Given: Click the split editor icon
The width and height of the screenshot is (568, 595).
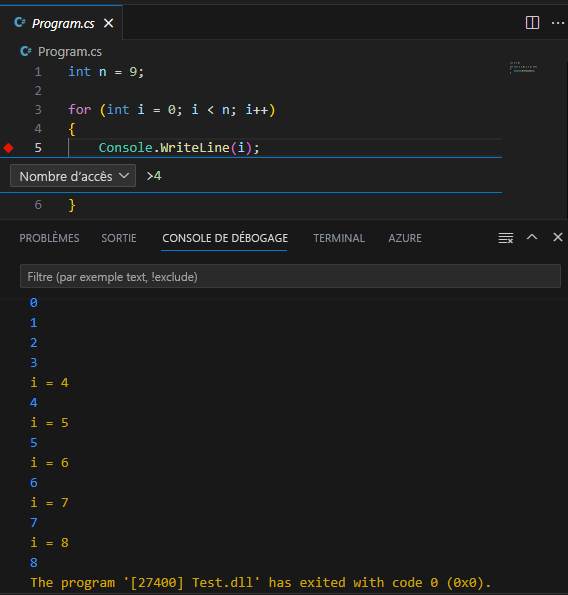Looking at the screenshot, I should pyautogui.click(x=532, y=23).
